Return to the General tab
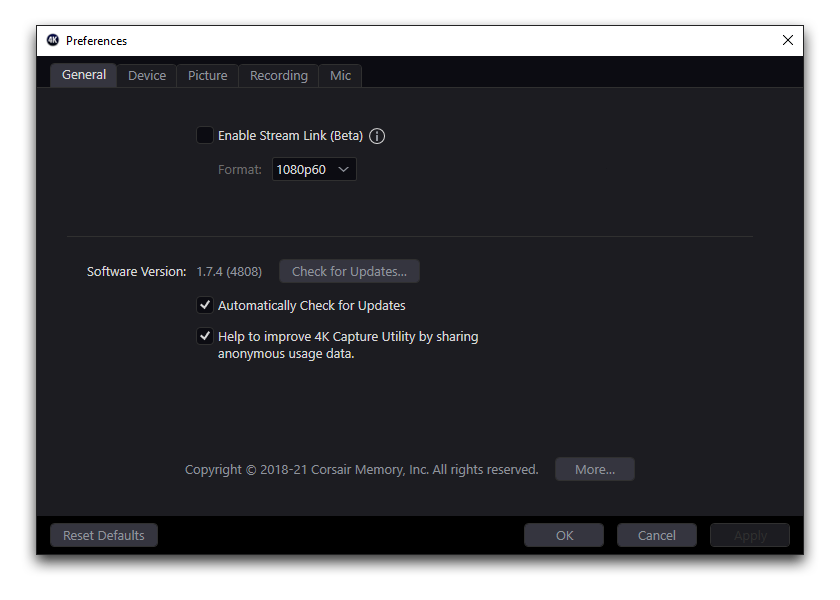840x600 pixels. coord(83,74)
